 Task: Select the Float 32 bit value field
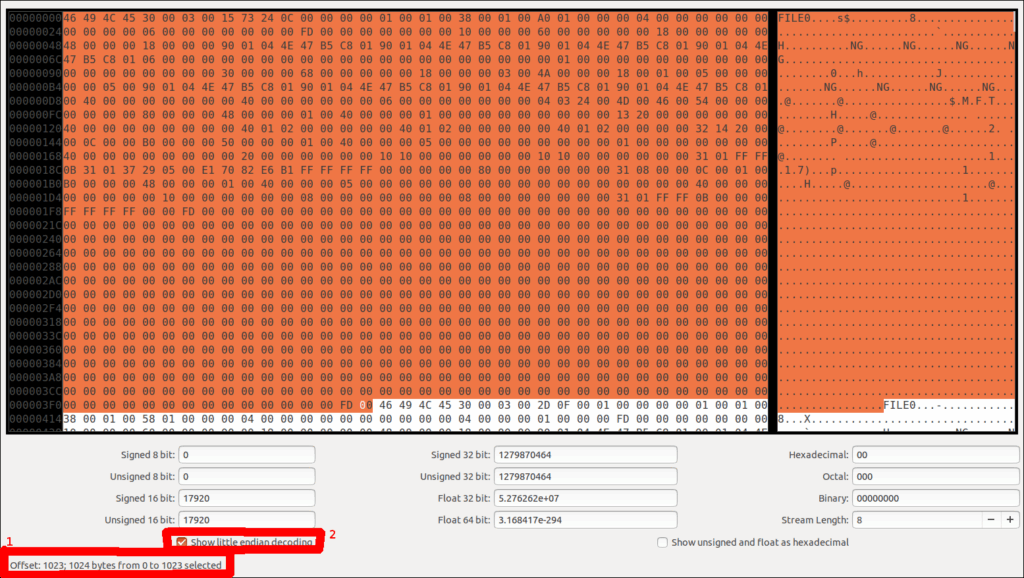(585, 498)
